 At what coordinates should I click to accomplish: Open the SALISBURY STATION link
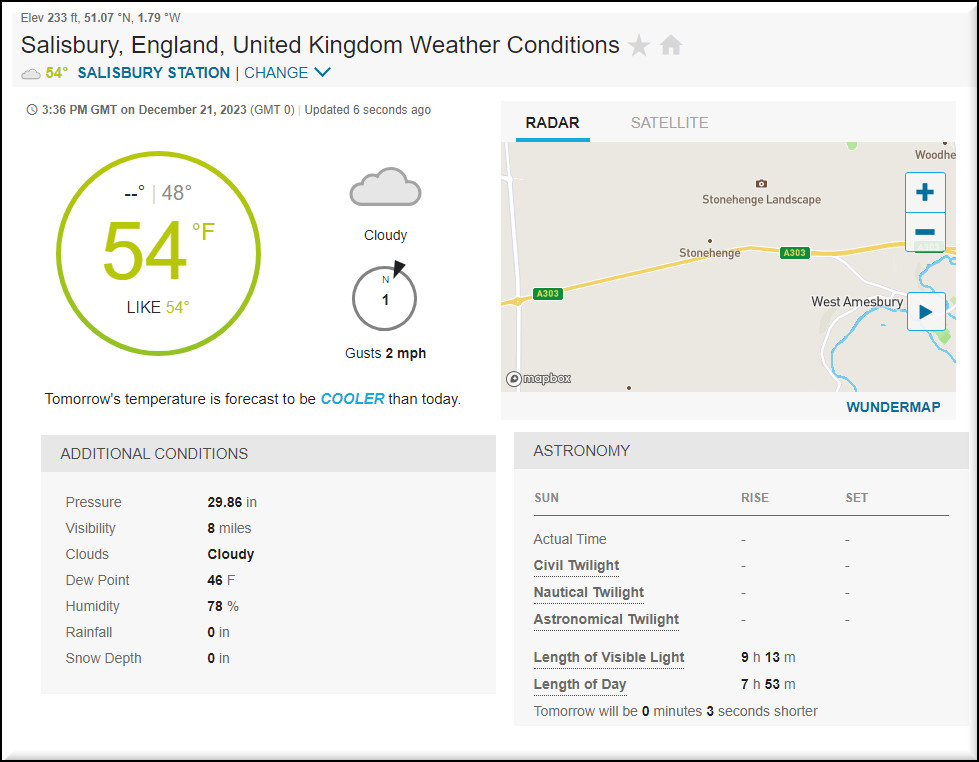tap(153, 73)
